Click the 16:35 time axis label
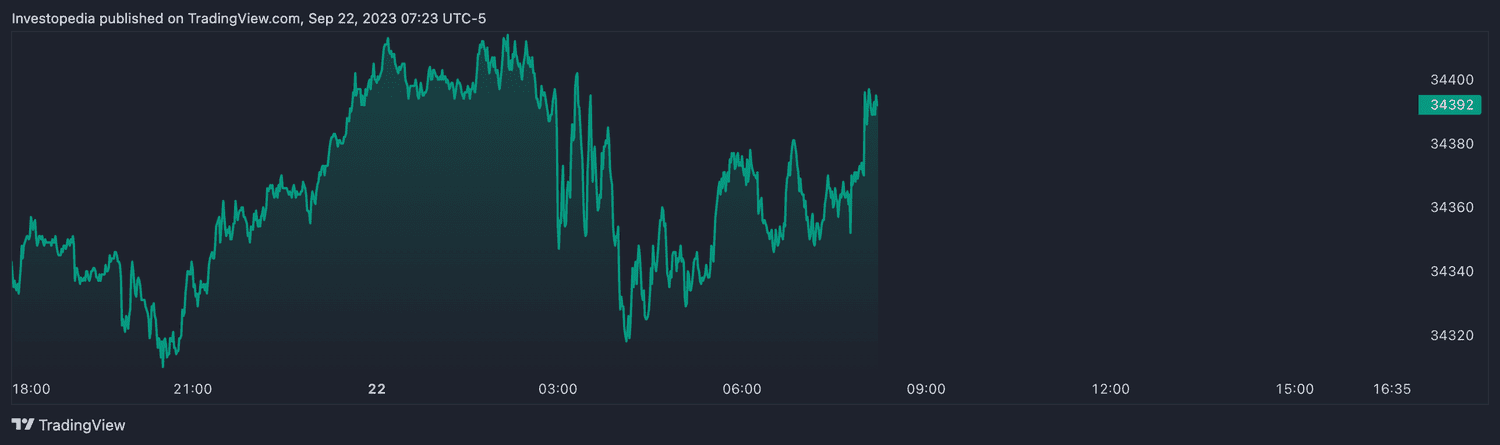 pos(1390,389)
